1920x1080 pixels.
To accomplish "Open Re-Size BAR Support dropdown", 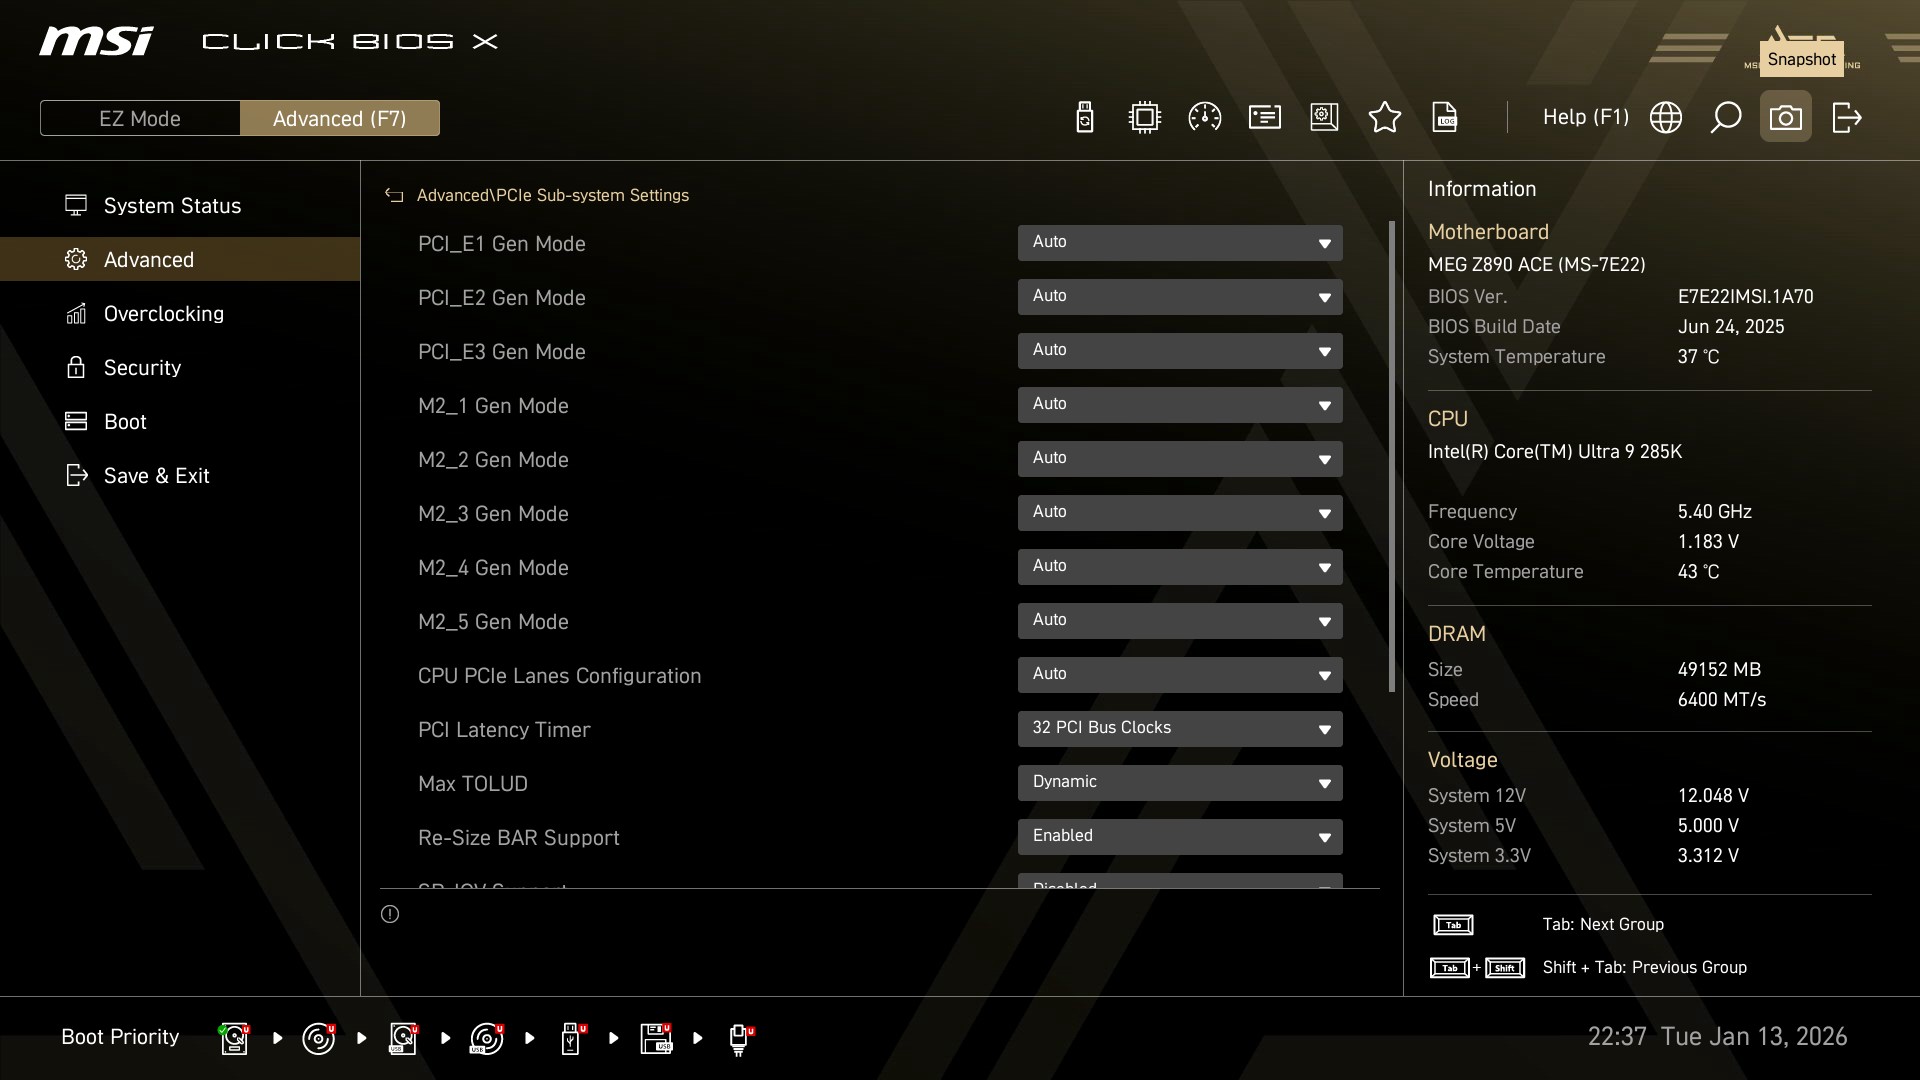I will coord(1179,837).
